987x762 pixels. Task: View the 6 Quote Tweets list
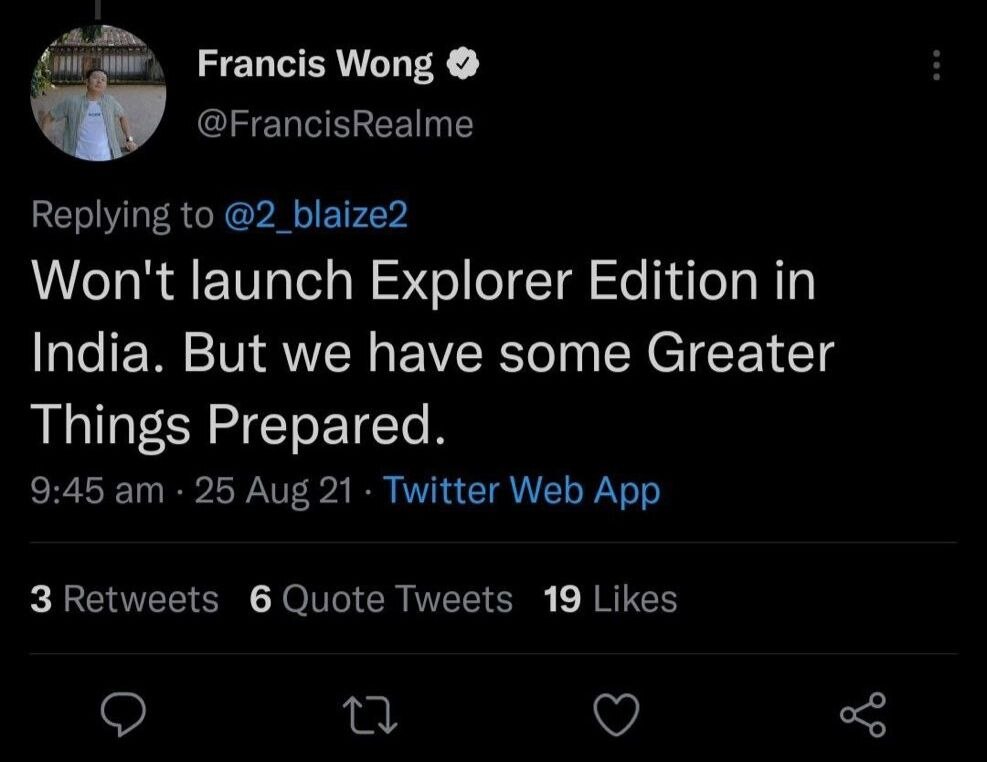(x=381, y=599)
